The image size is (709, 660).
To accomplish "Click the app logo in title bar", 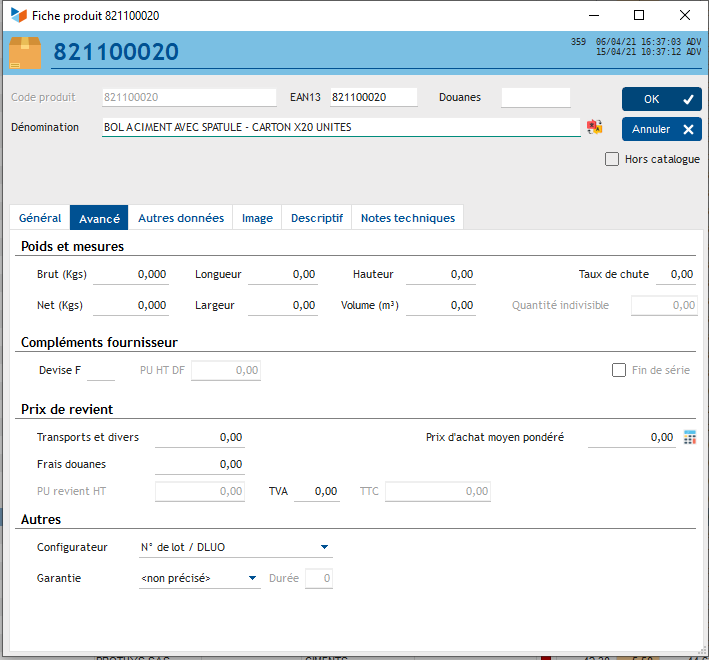I will 18,15.
